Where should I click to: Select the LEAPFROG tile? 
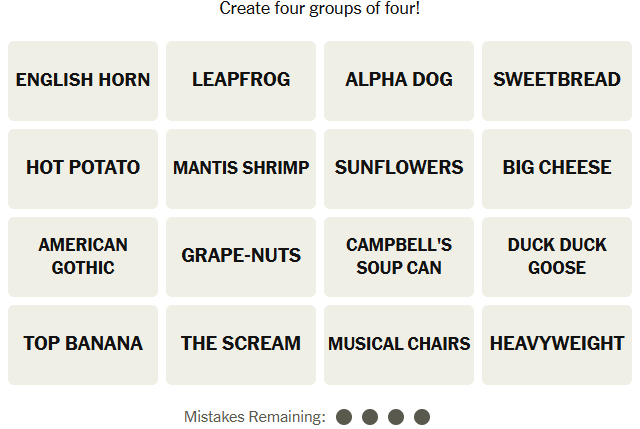click(x=241, y=81)
